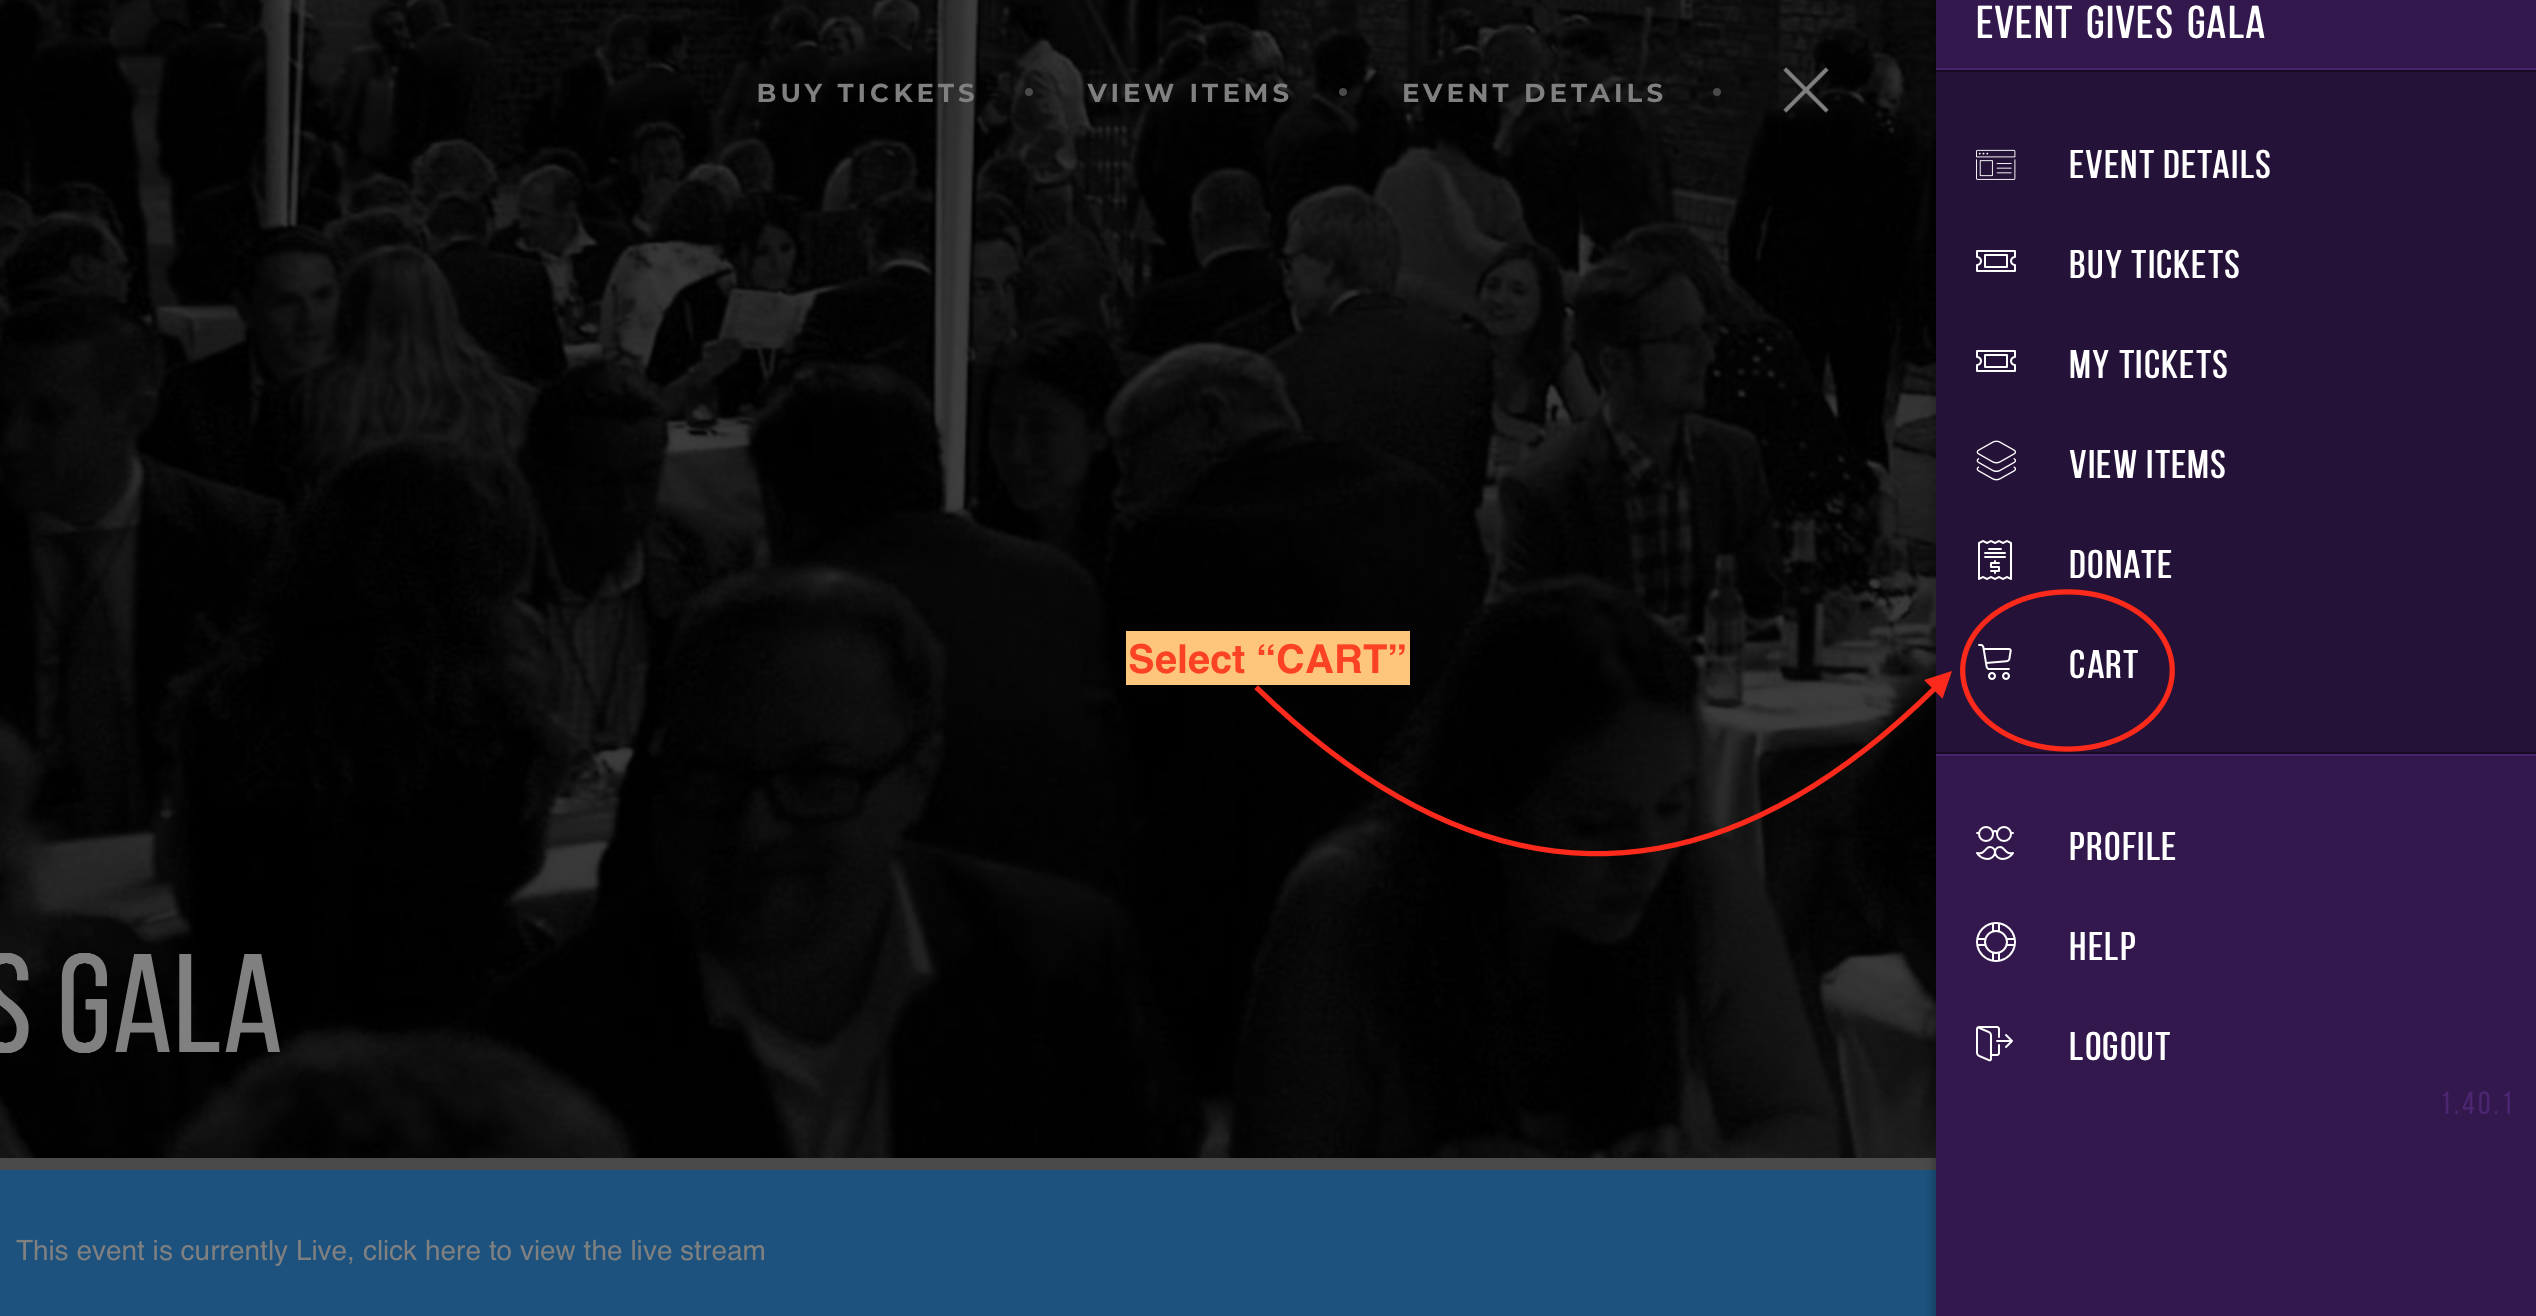The width and height of the screenshot is (2536, 1316).
Task: Click the Logout door icon
Action: pos(1994,1043)
